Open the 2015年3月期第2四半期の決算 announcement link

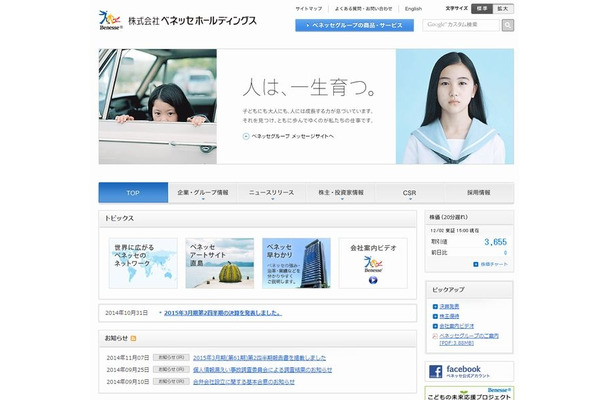point(223,313)
